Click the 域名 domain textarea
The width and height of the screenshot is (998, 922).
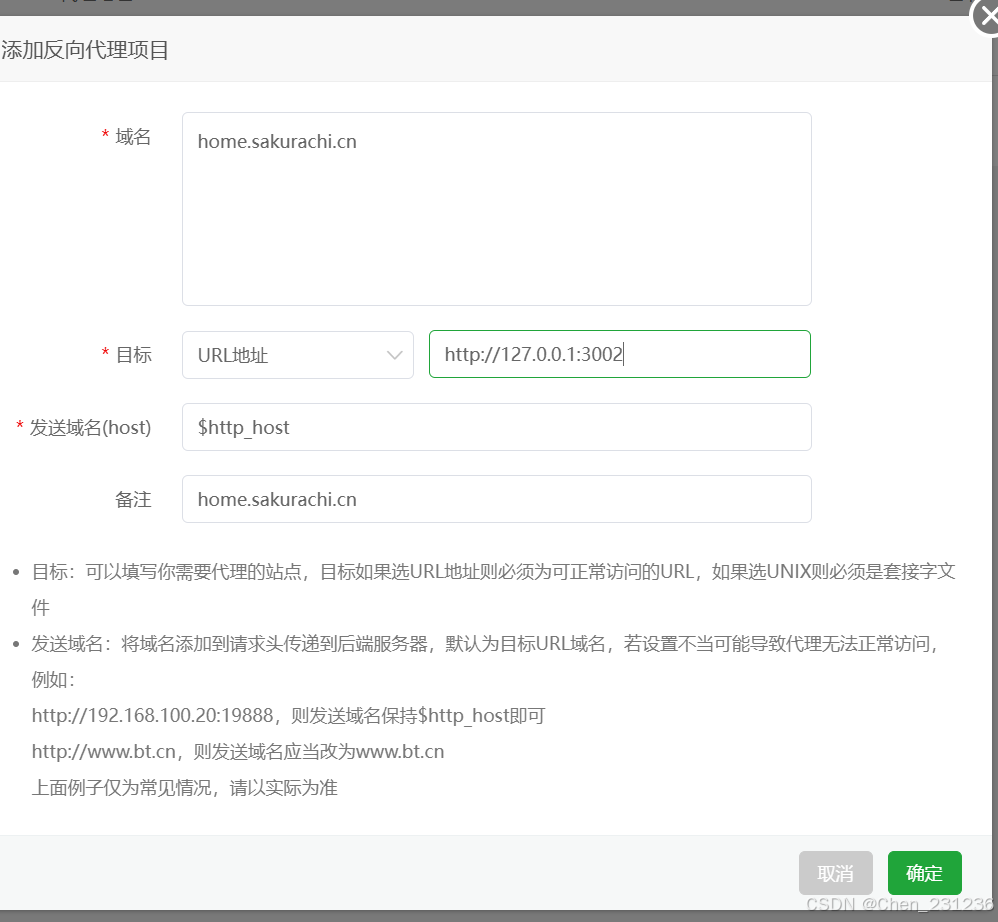tap(496, 209)
